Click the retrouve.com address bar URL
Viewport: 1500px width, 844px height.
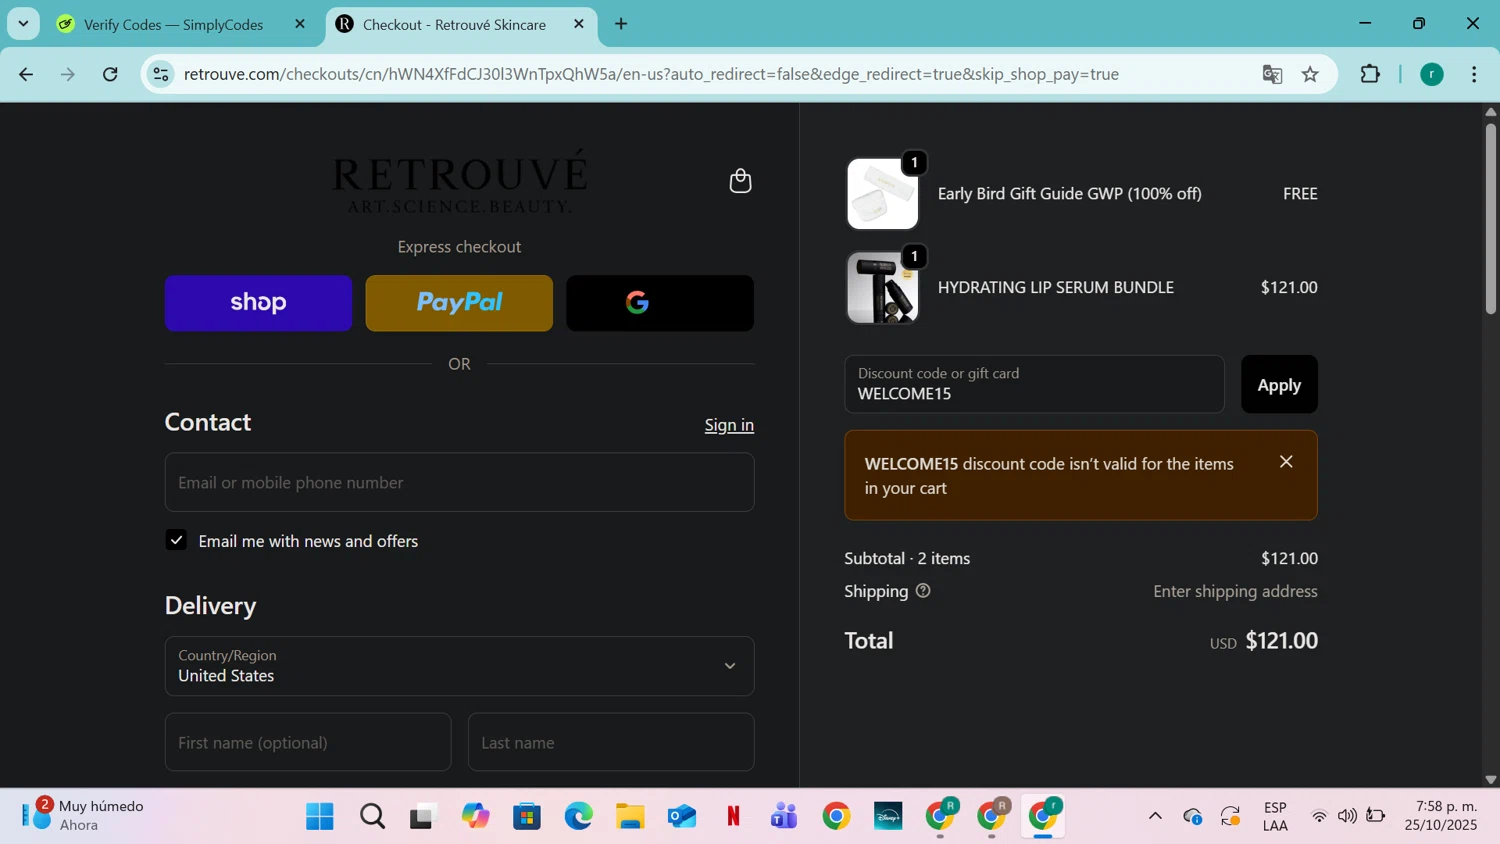[651, 74]
